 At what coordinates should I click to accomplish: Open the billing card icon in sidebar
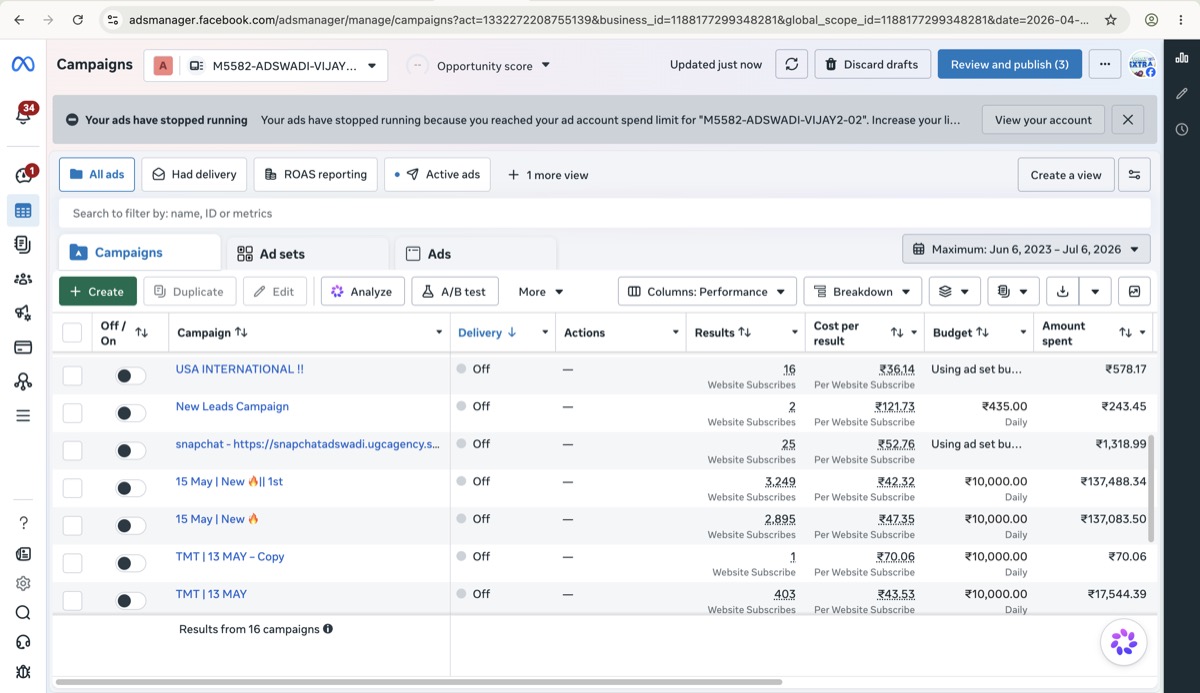point(23,347)
